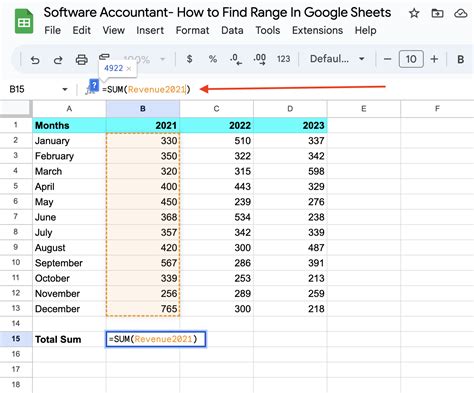Open the View menu
Viewport: 474px width, 393px height.
113,30
